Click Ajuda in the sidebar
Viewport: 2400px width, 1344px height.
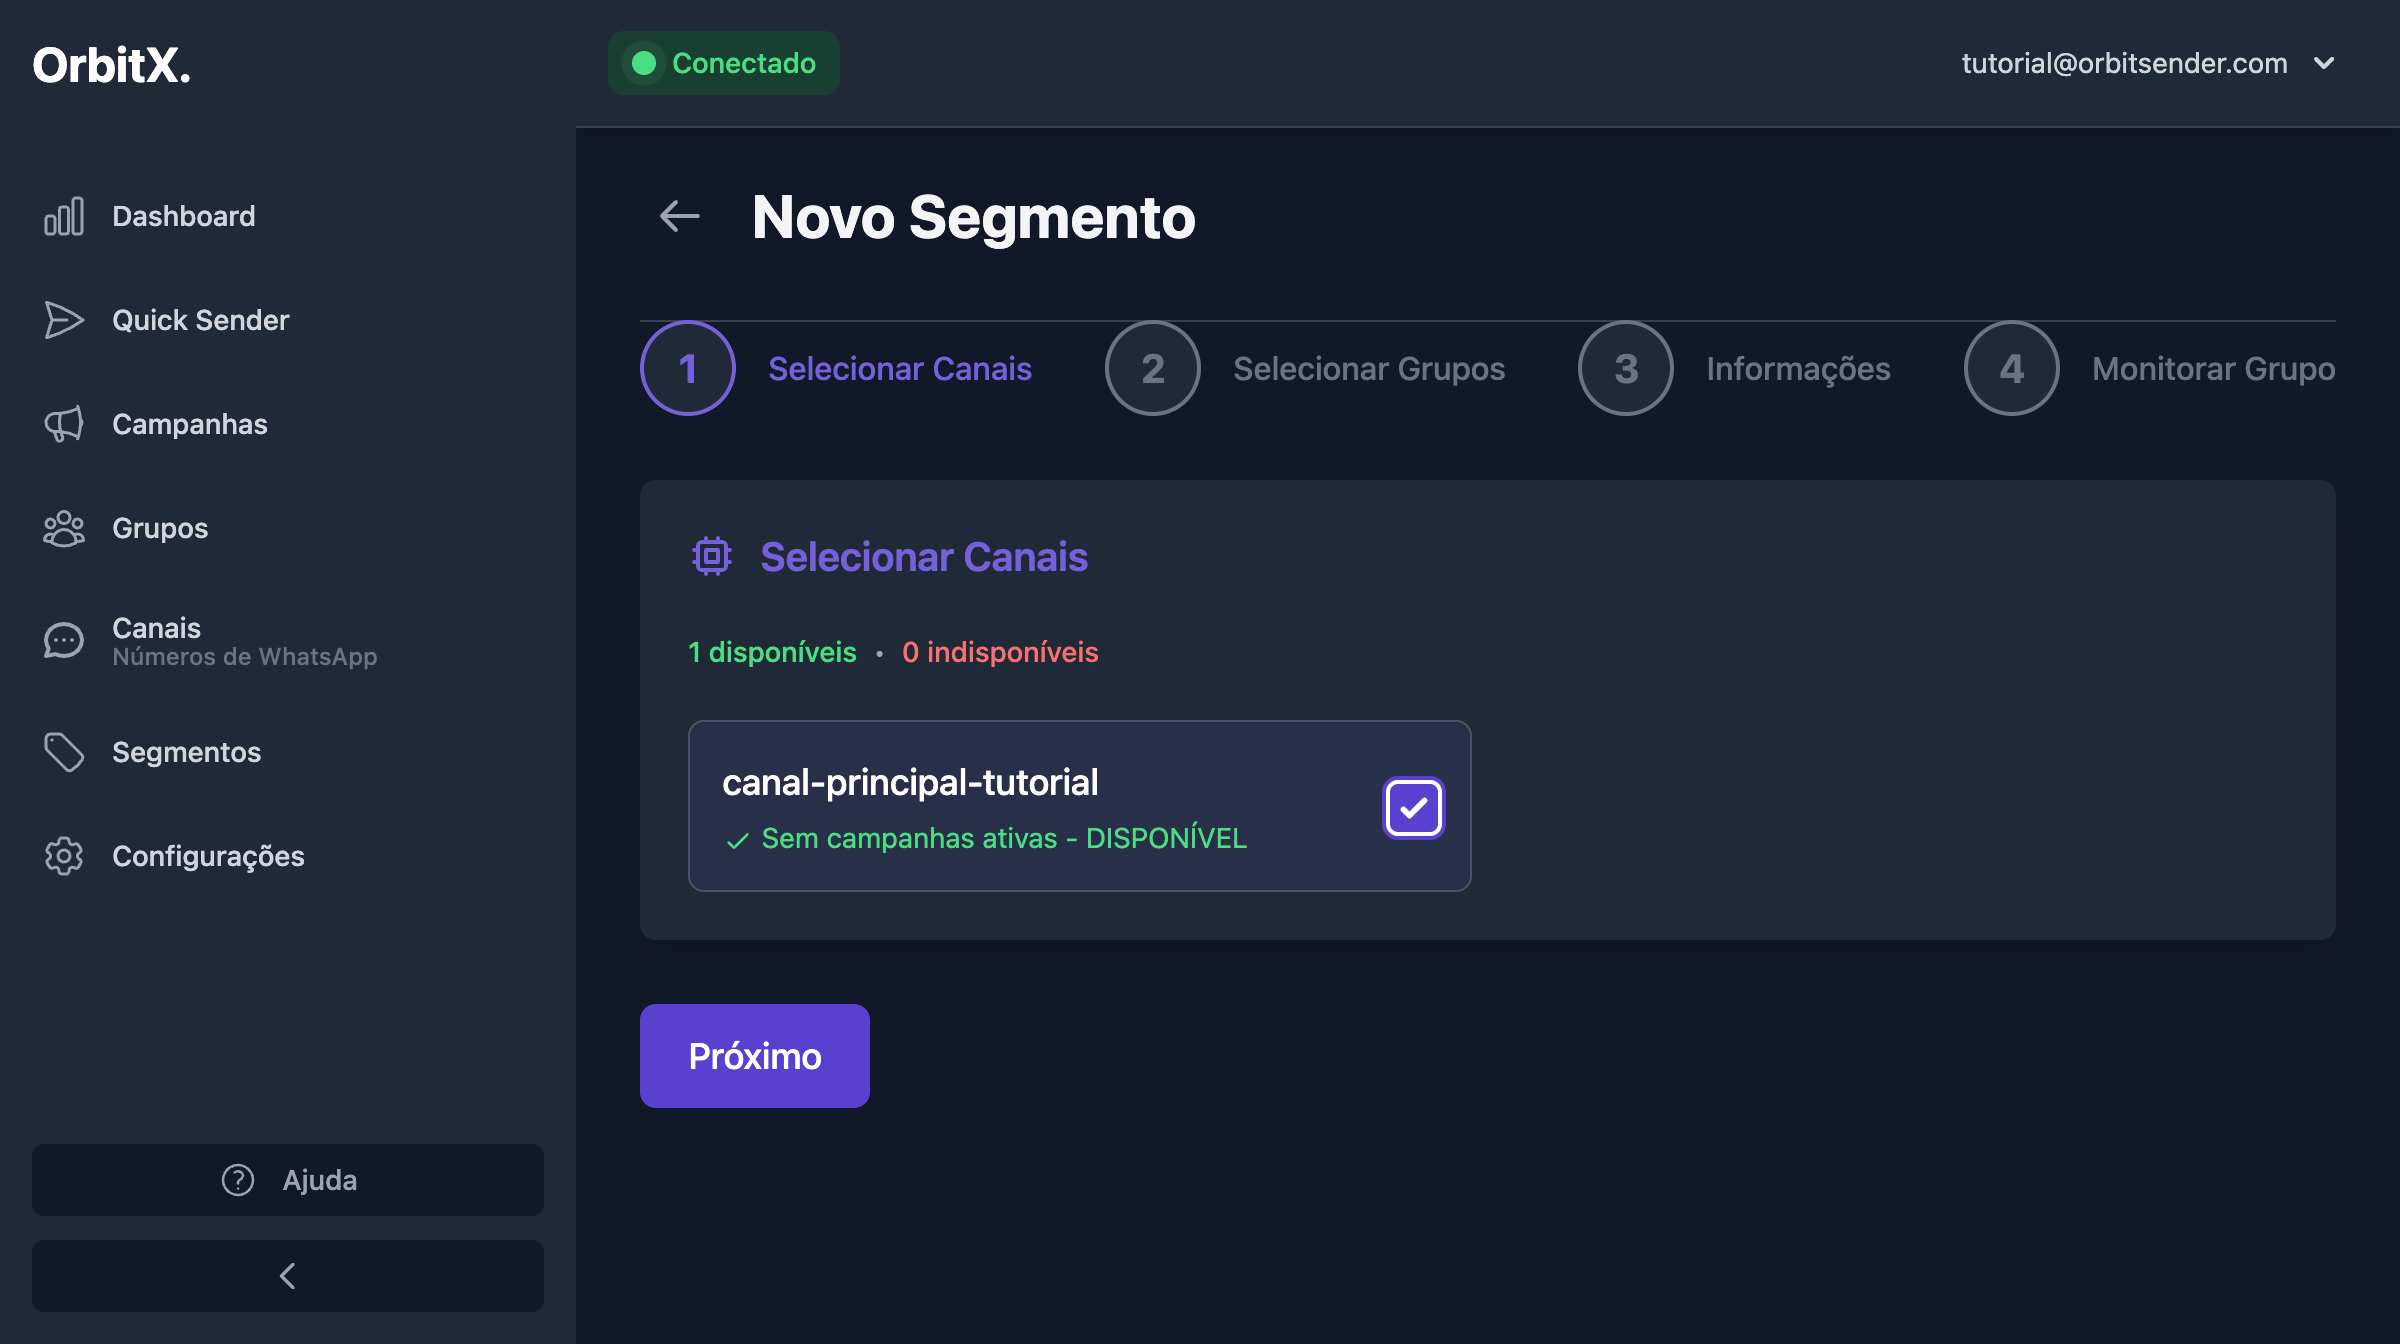(319, 1180)
